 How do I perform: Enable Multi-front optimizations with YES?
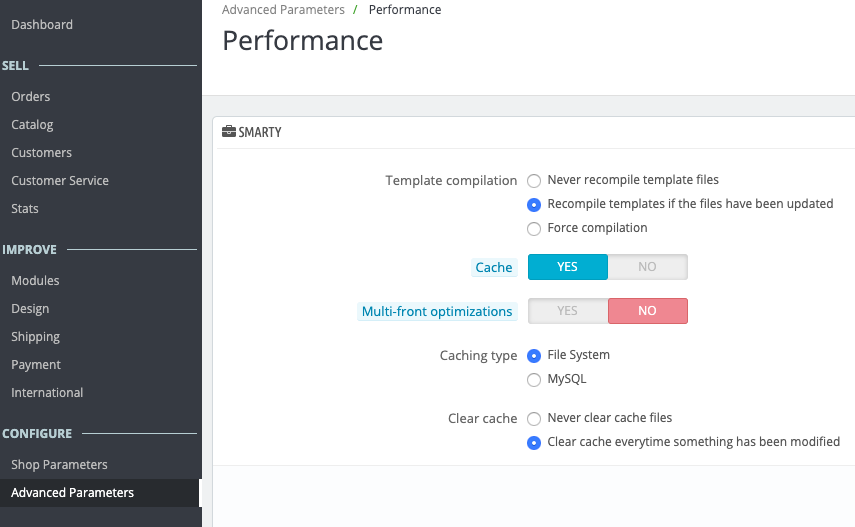click(x=568, y=311)
